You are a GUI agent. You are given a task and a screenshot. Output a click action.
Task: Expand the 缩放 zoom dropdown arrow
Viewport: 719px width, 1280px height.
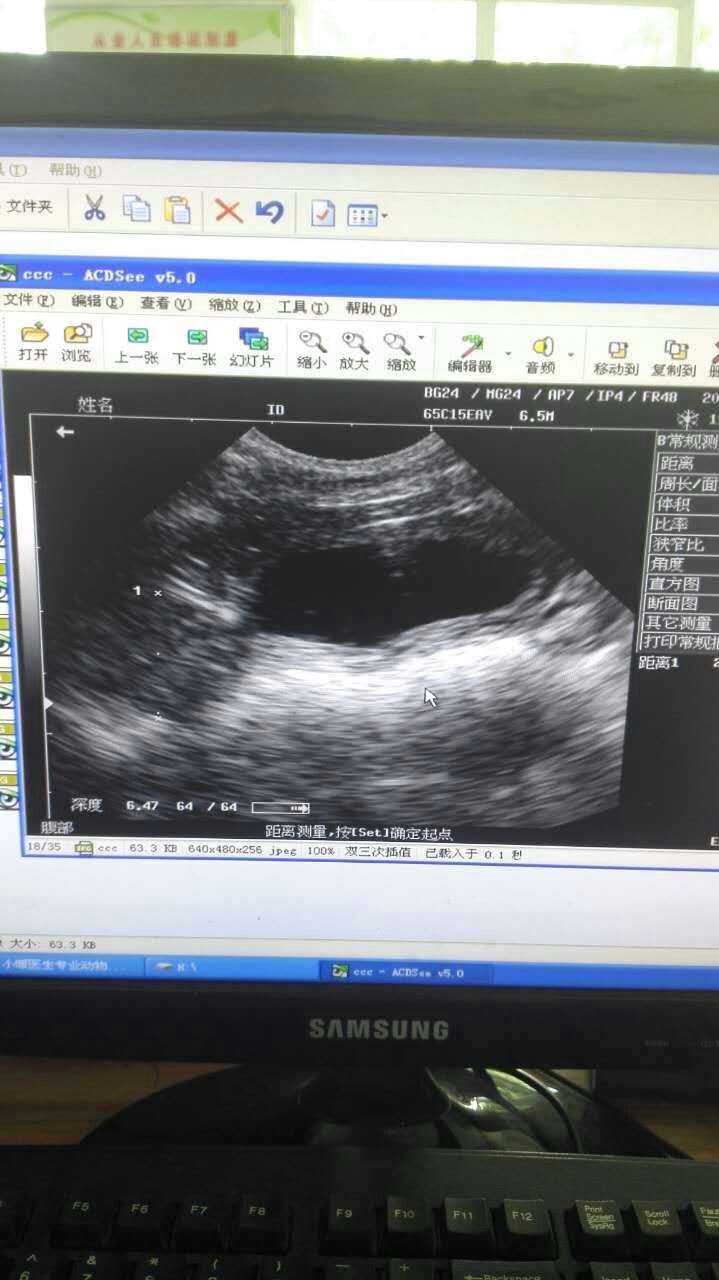click(421, 338)
